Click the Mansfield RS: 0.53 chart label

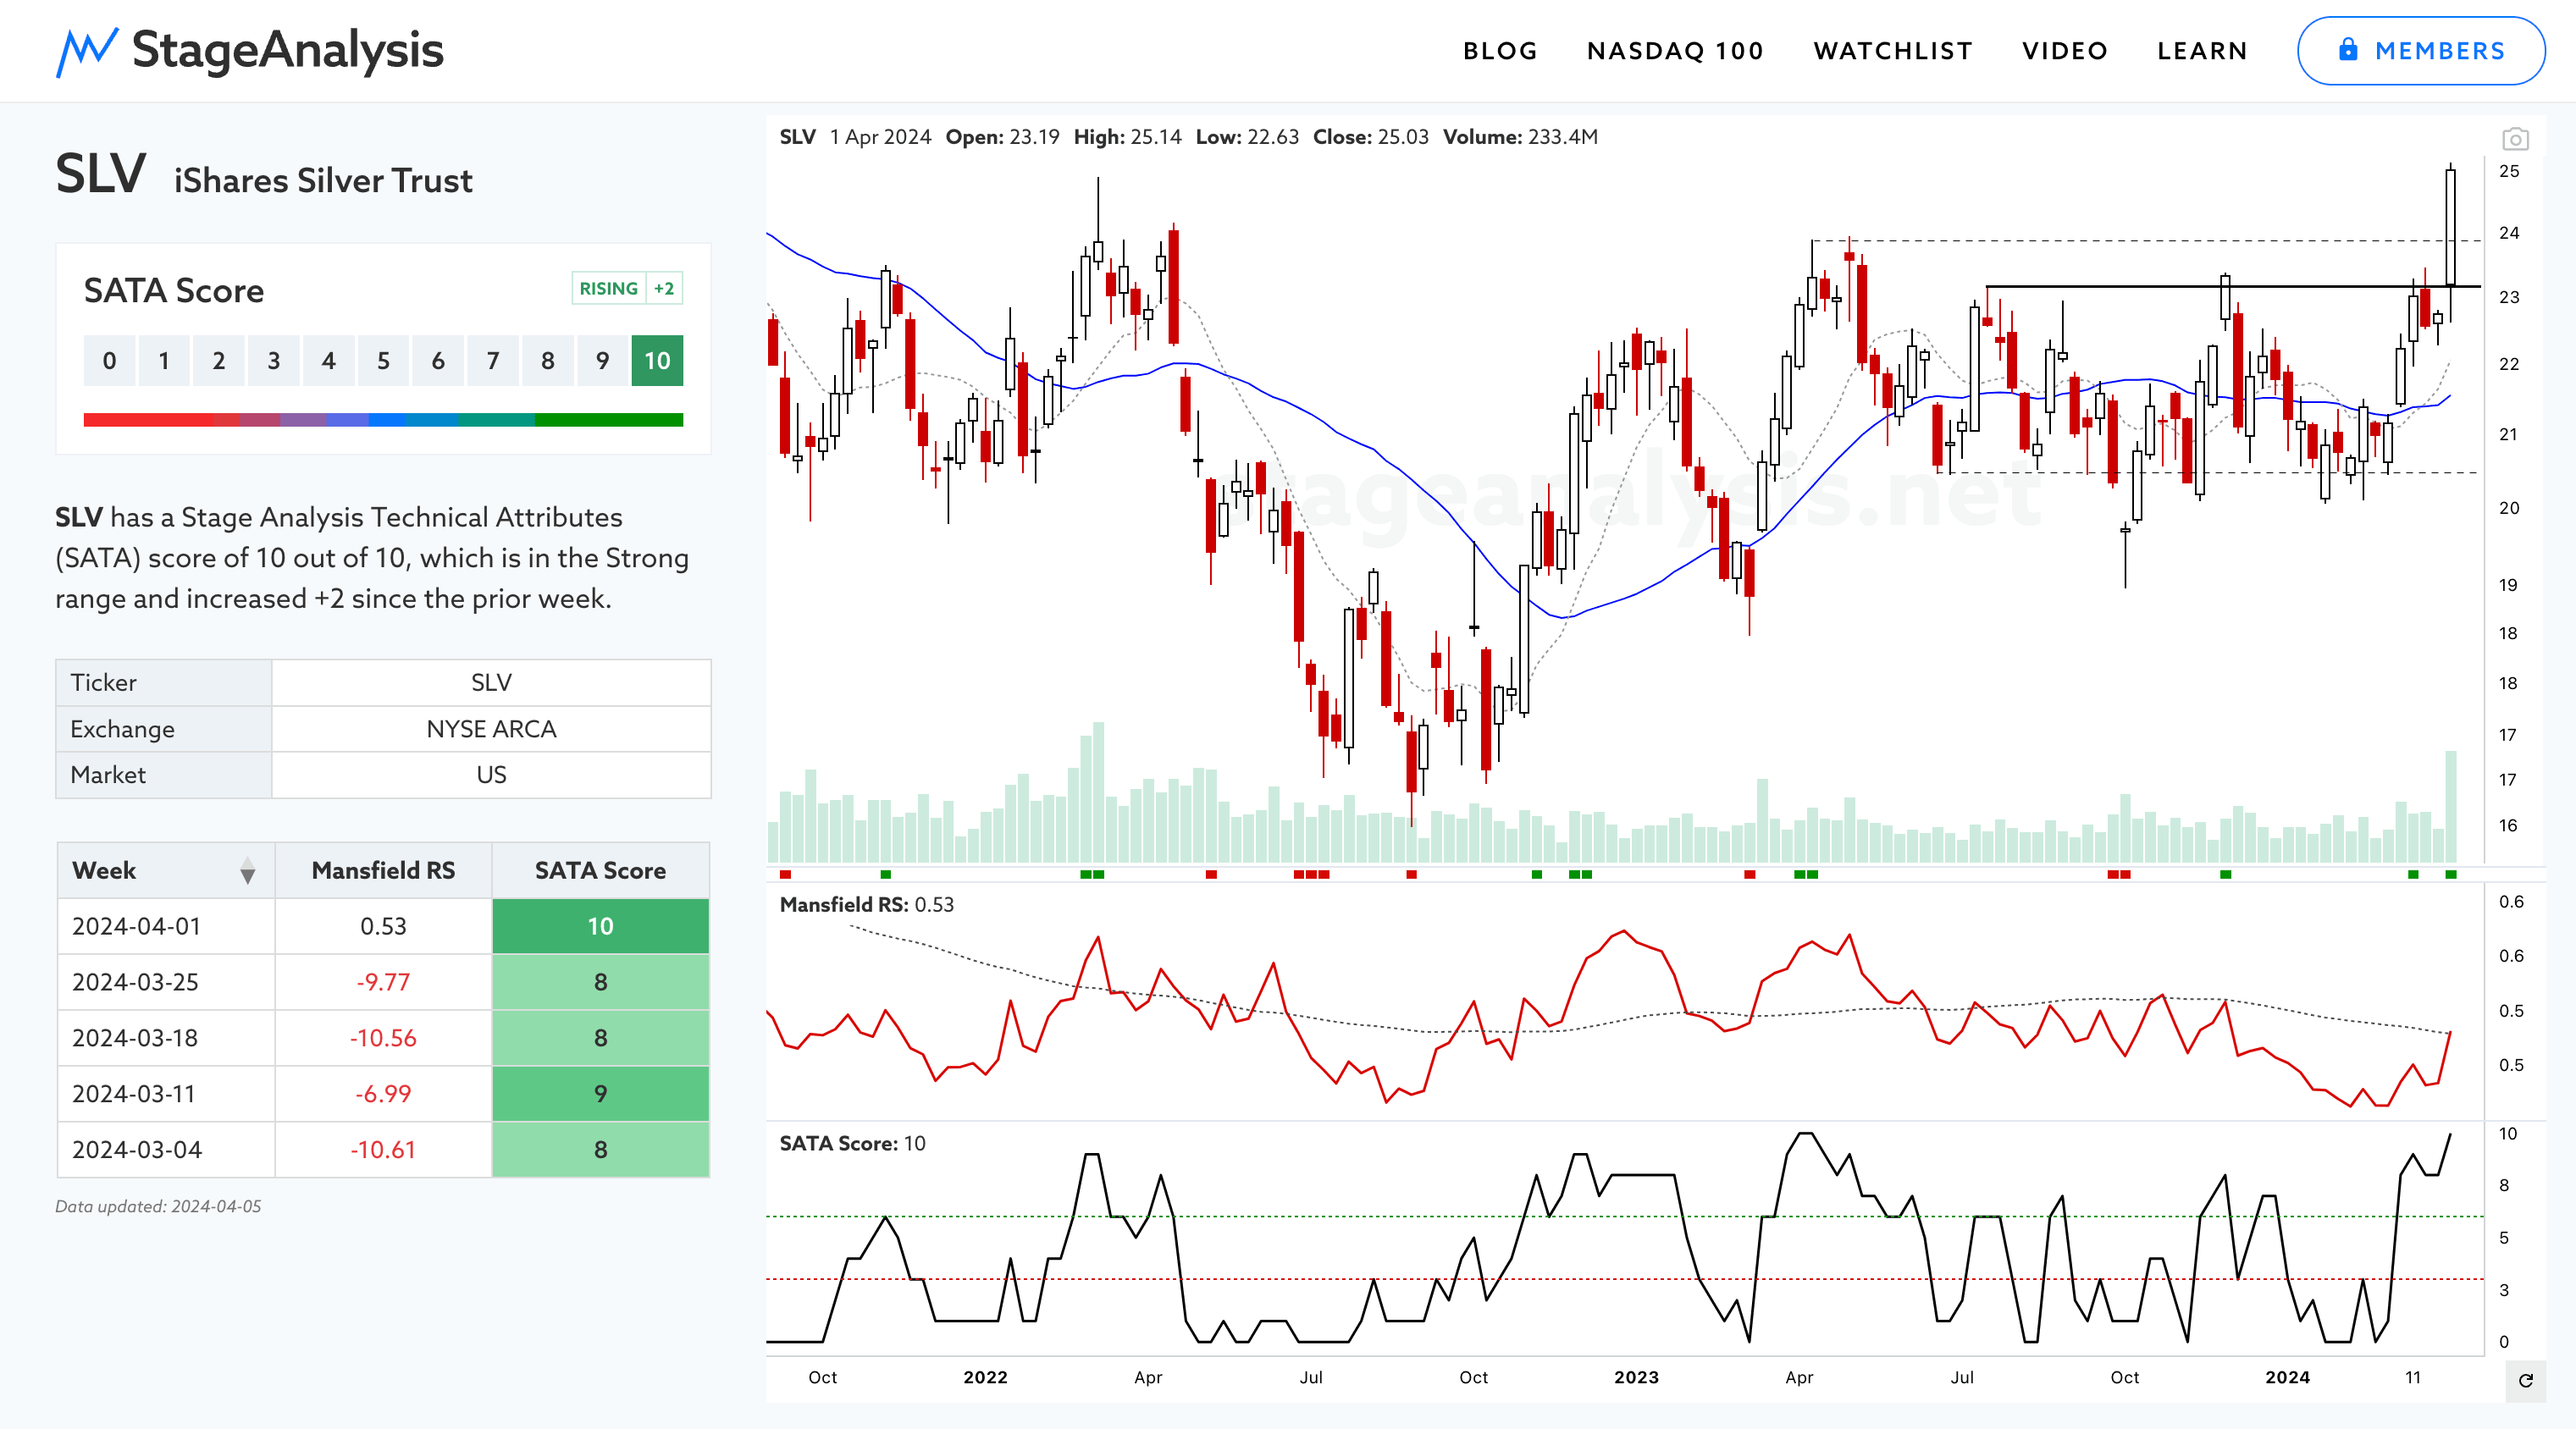click(866, 905)
